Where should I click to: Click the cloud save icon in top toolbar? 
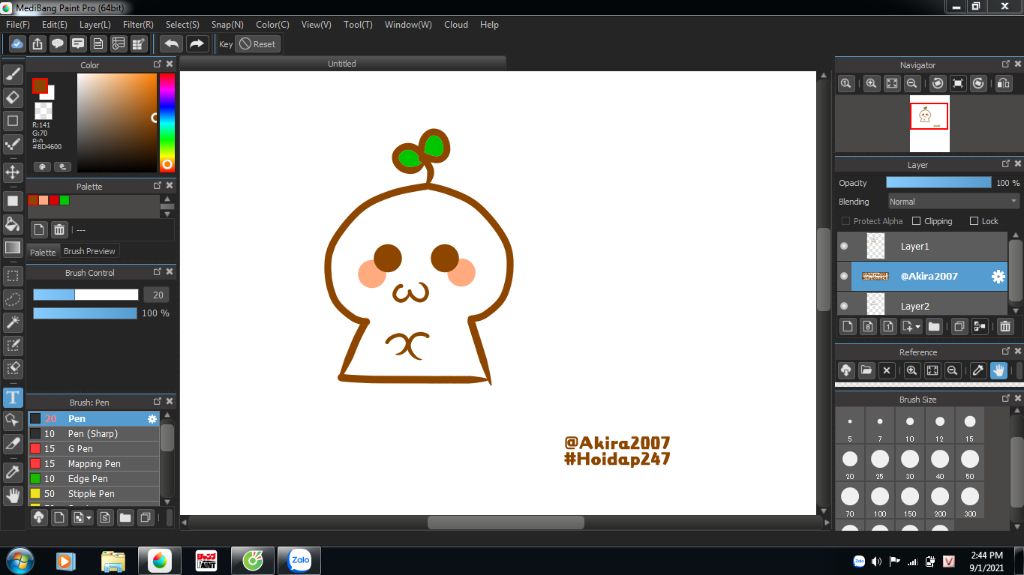tap(17, 44)
